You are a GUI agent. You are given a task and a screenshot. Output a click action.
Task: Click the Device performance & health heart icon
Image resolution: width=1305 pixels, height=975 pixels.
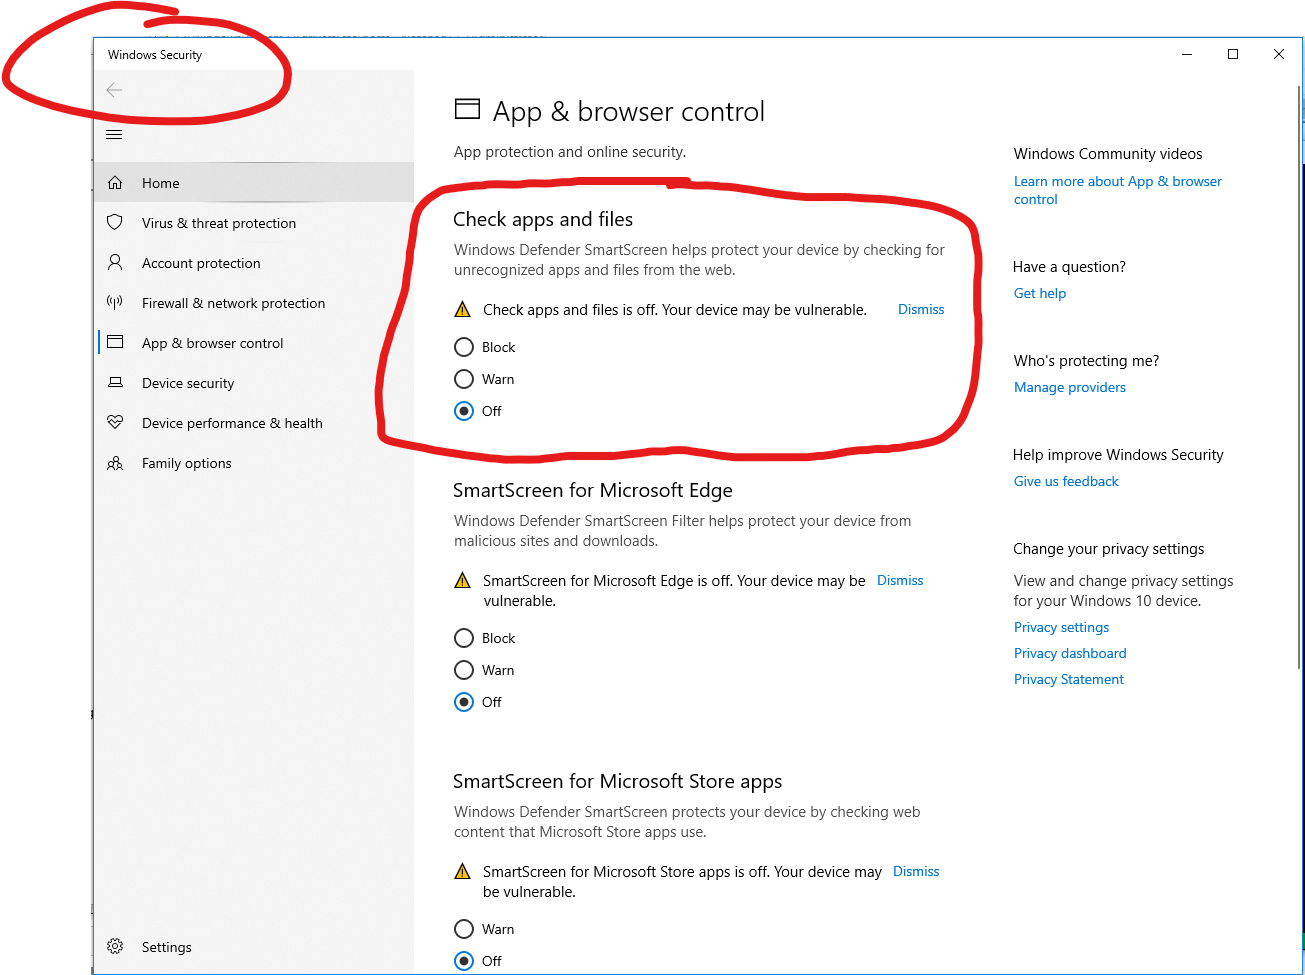pyautogui.click(x=115, y=422)
